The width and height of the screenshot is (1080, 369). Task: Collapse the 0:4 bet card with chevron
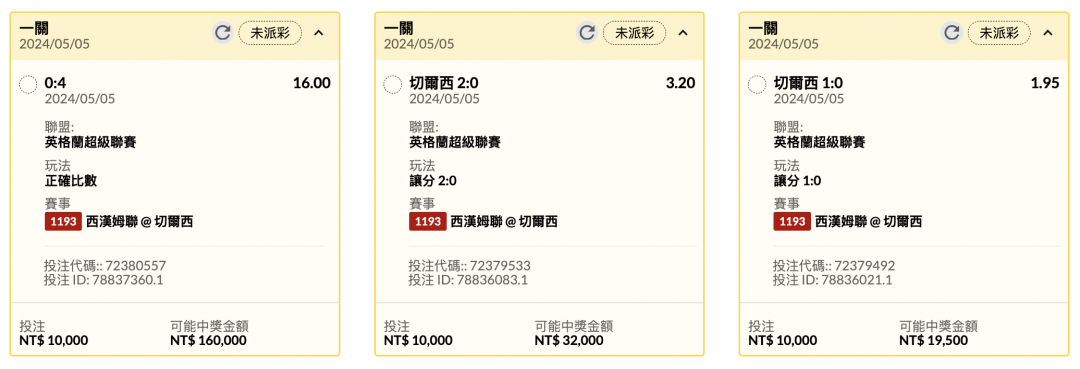(x=318, y=32)
